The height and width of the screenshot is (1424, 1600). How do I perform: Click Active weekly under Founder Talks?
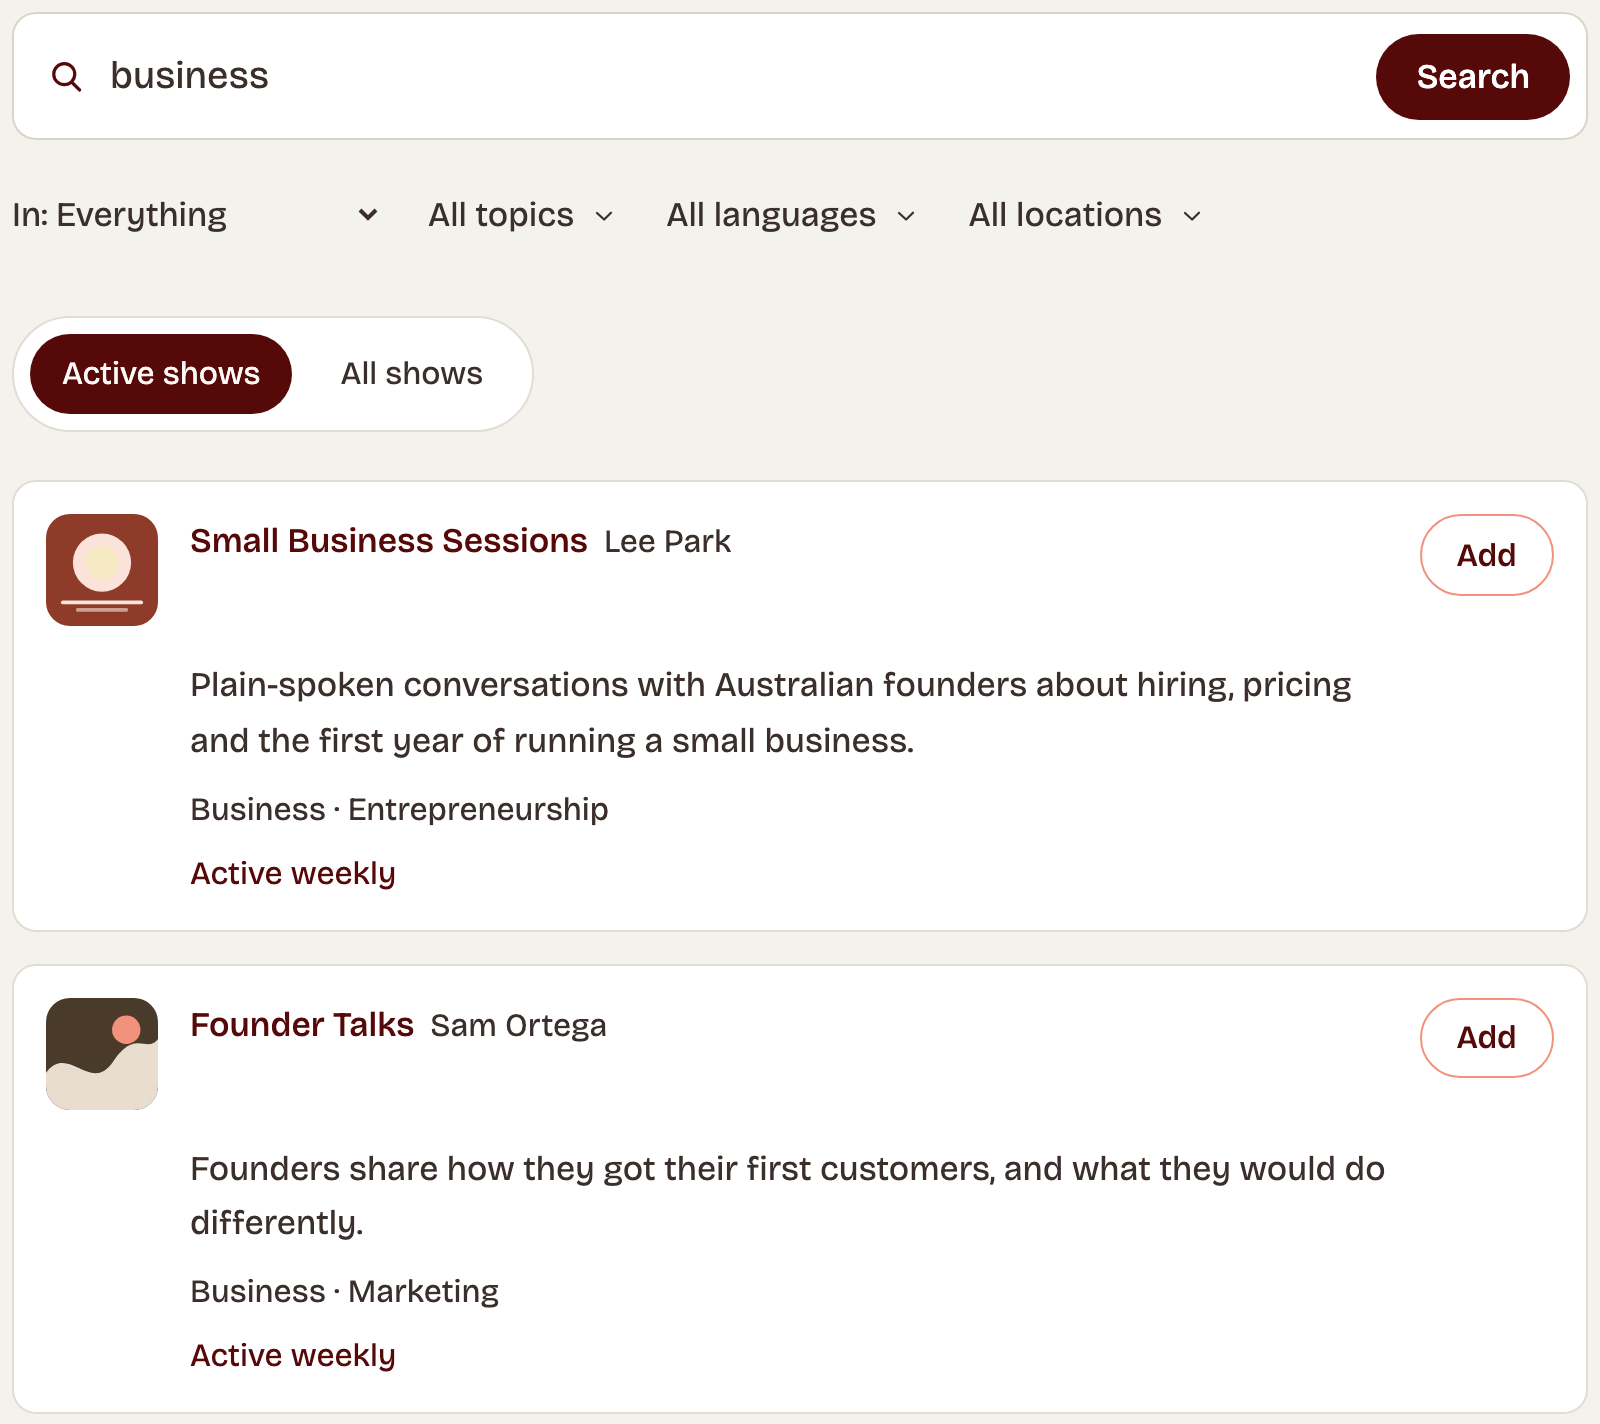pos(293,1356)
